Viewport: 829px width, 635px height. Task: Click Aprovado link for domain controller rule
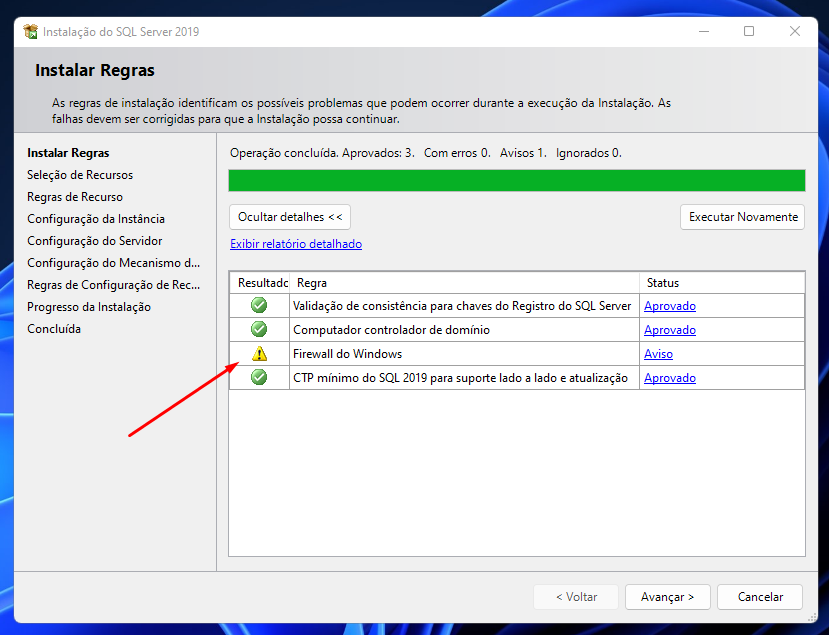pyautogui.click(x=669, y=329)
